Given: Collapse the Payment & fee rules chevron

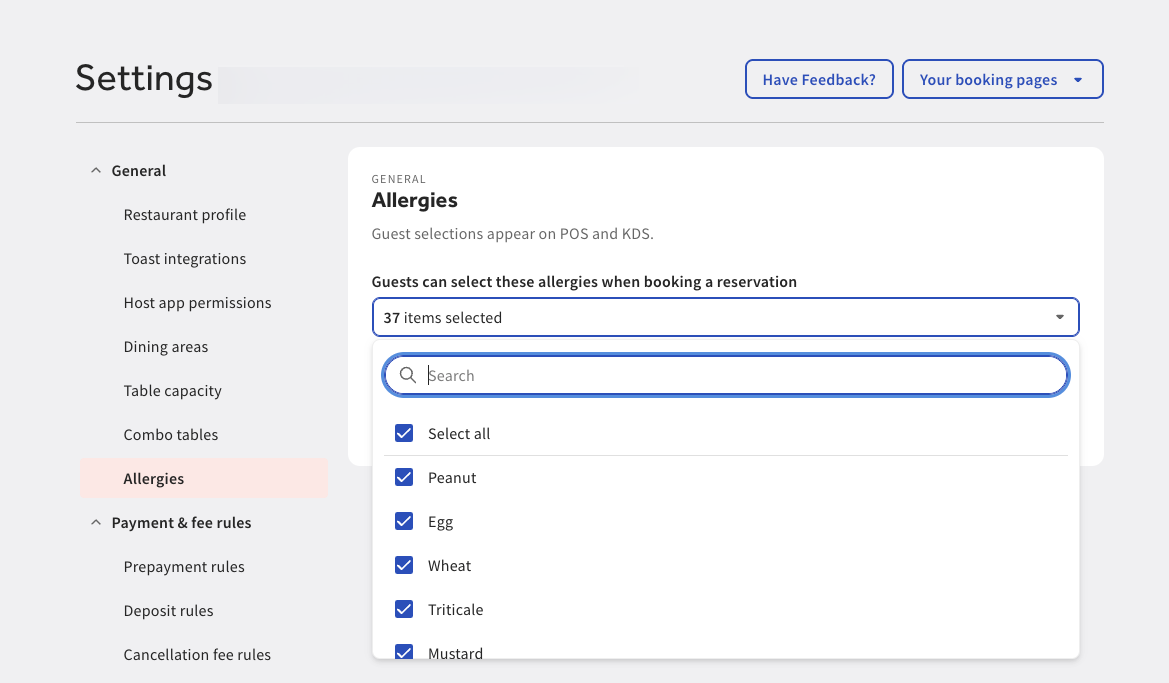Looking at the screenshot, I should pyautogui.click(x=95, y=521).
